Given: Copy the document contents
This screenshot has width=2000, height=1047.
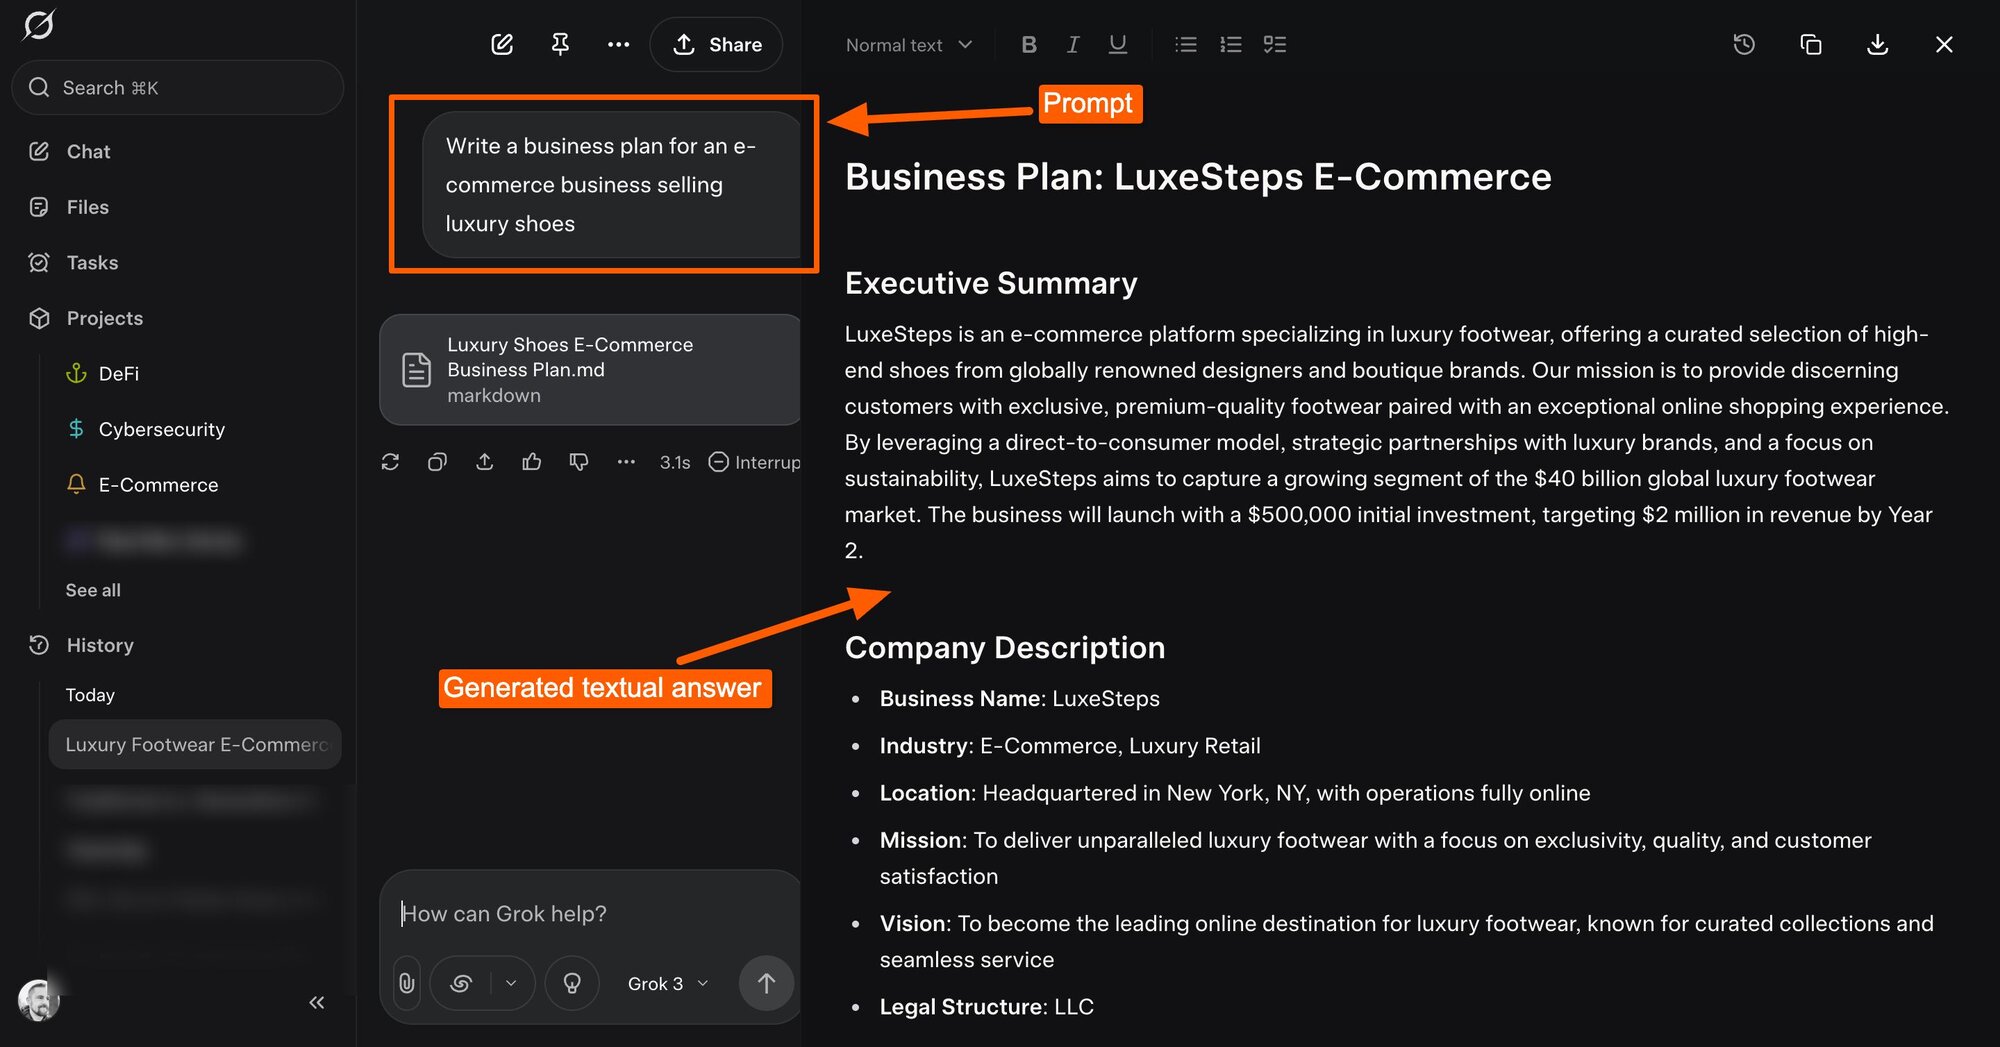Looking at the screenshot, I should click(x=1811, y=44).
